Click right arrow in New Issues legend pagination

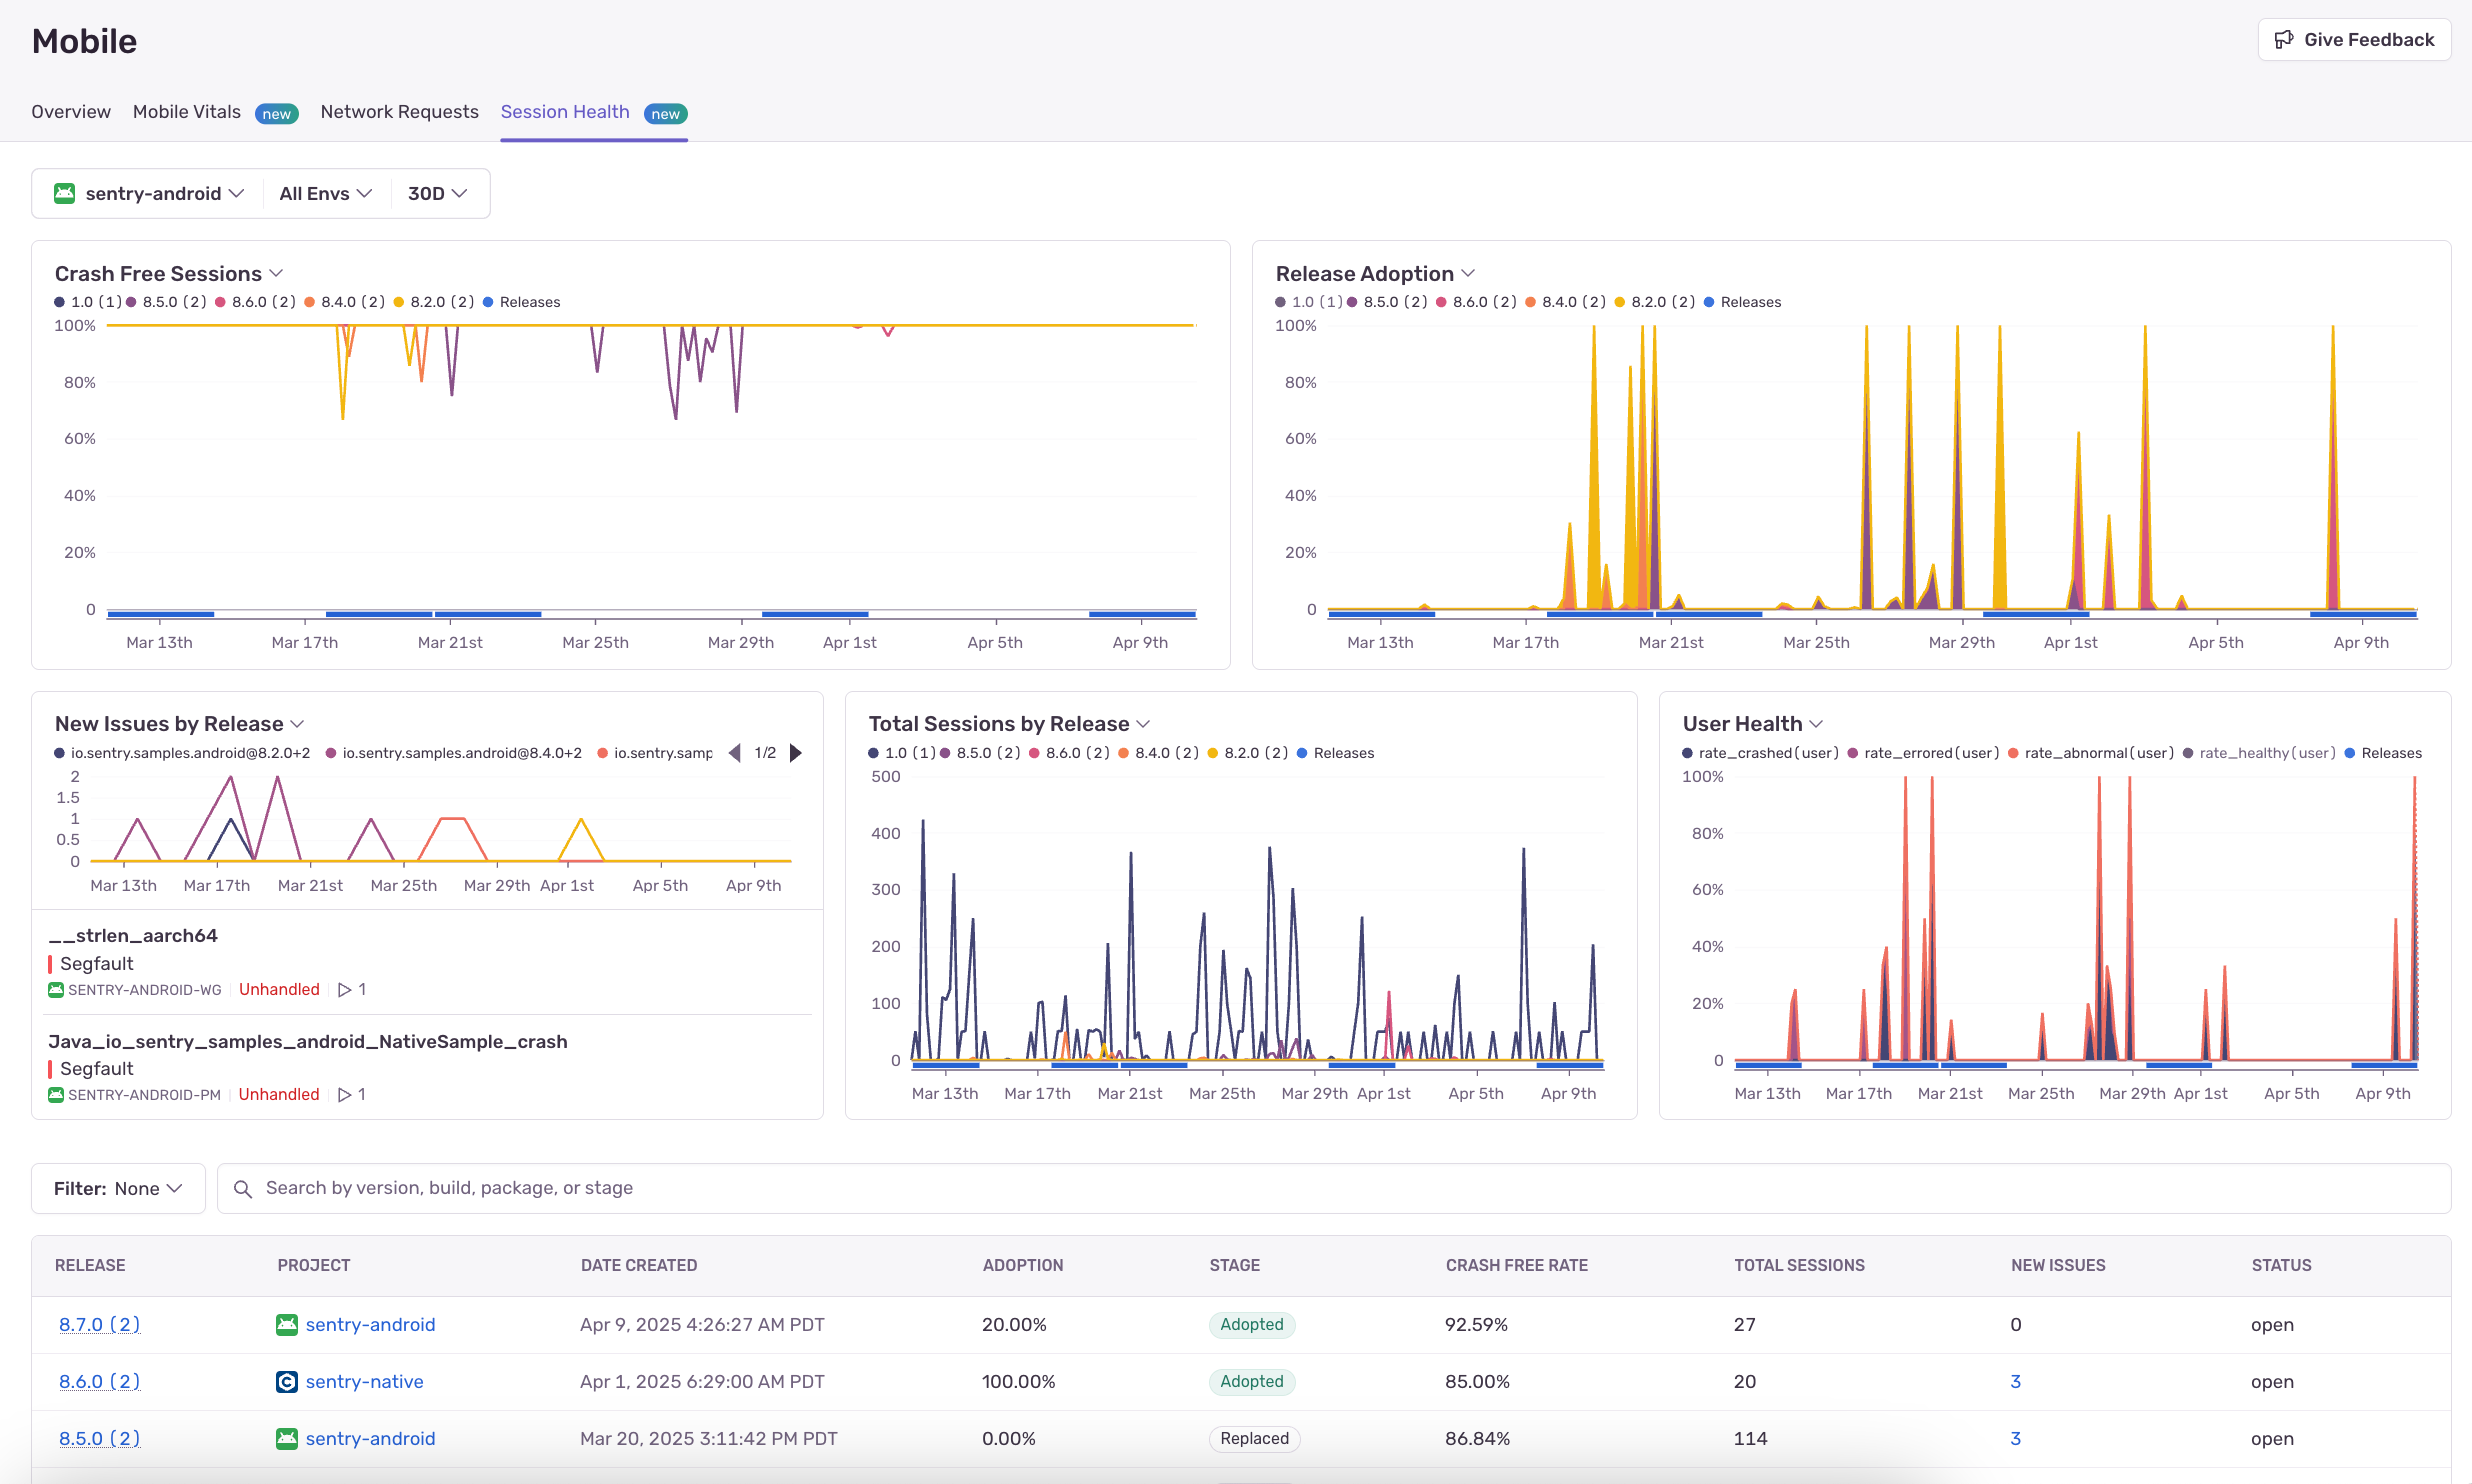(795, 752)
